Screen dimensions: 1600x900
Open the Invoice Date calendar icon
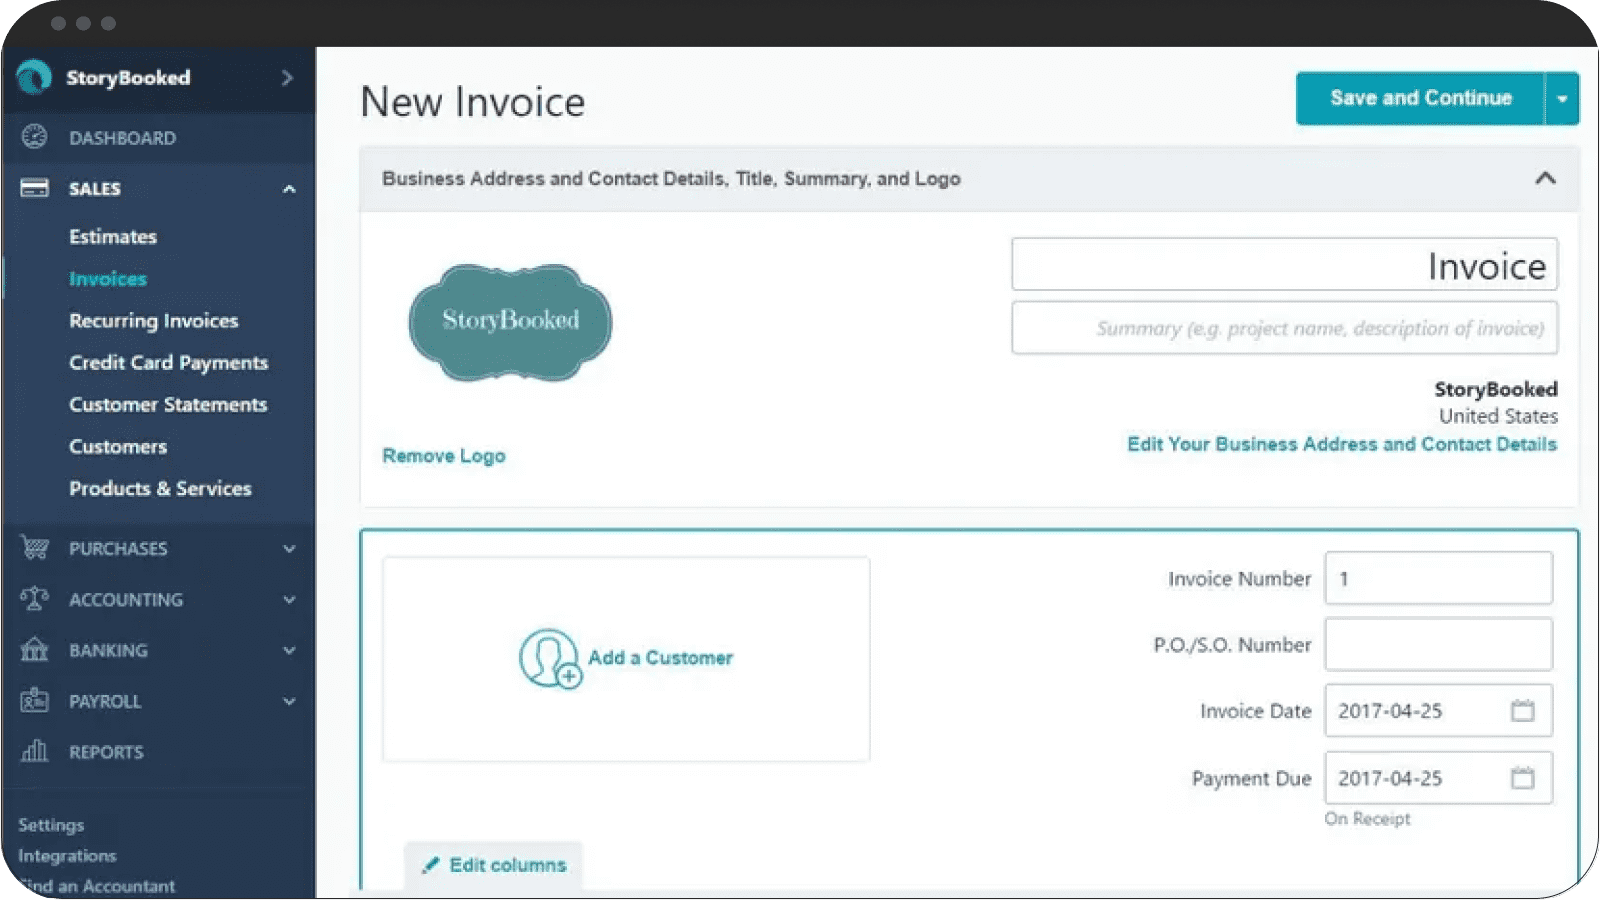click(x=1522, y=711)
